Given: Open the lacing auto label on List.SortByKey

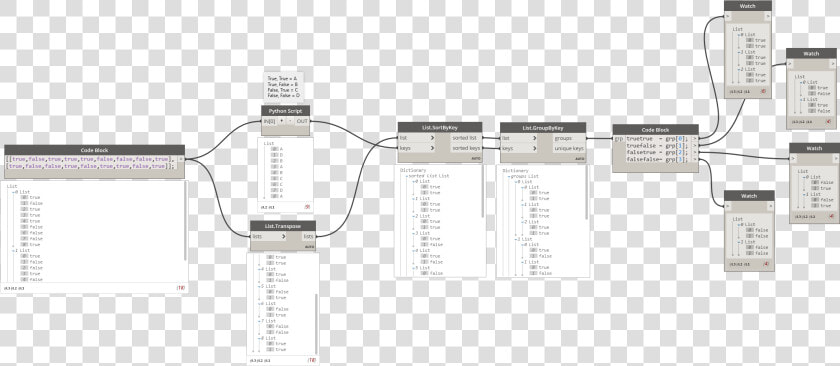Looking at the screenshot, I should click(x=475, y=159).
